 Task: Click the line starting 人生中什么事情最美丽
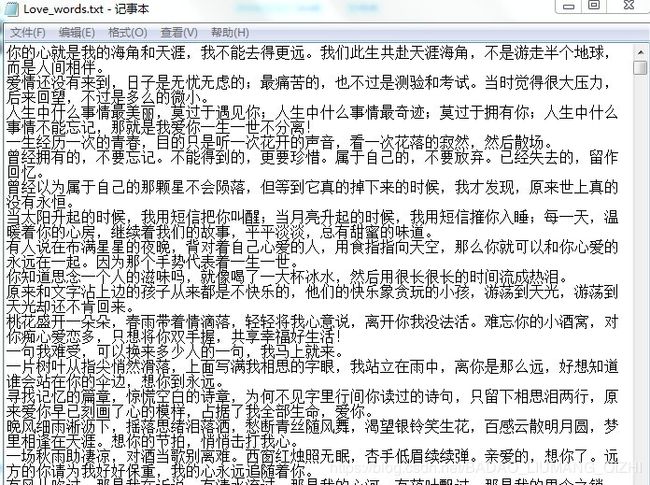312,113
